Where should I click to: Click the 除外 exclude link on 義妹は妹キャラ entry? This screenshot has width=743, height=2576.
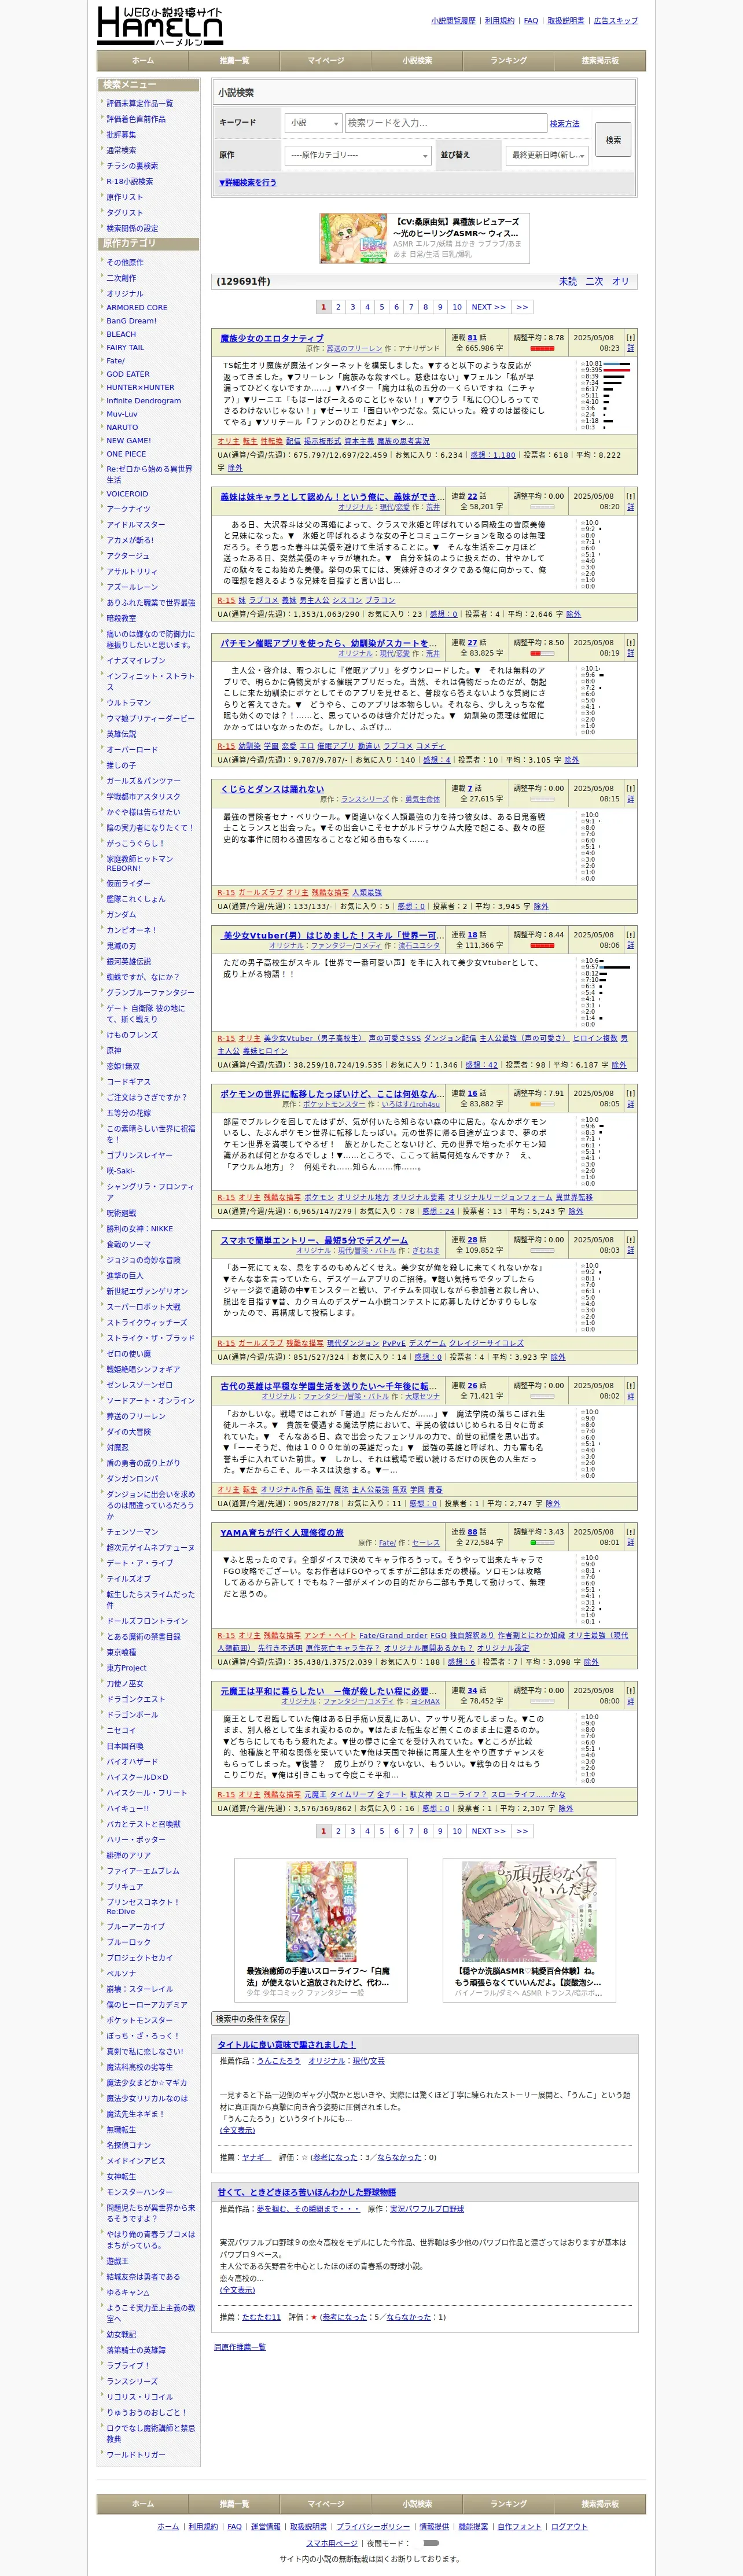point(573,614)
